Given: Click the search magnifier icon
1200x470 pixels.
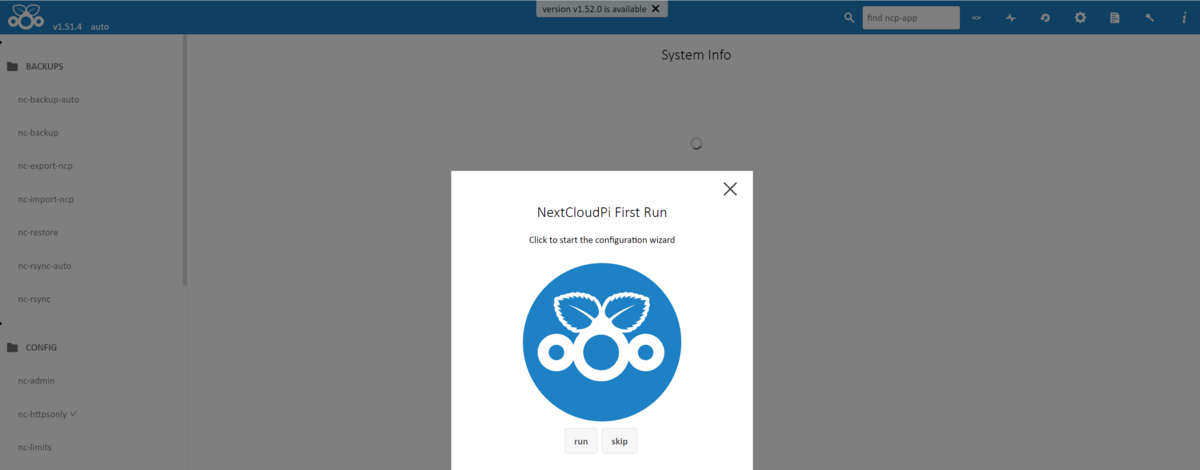Looking at the screenshot, I should (850, 18).
